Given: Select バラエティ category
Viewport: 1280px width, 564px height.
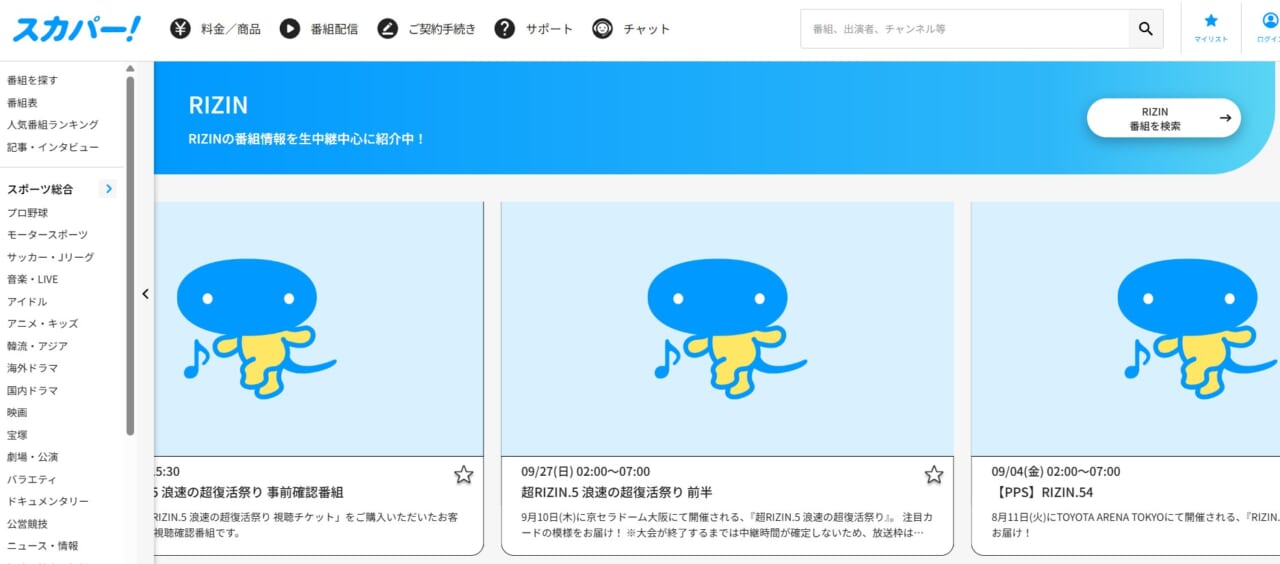Looking at the screenshot, I should click(32, 479).
